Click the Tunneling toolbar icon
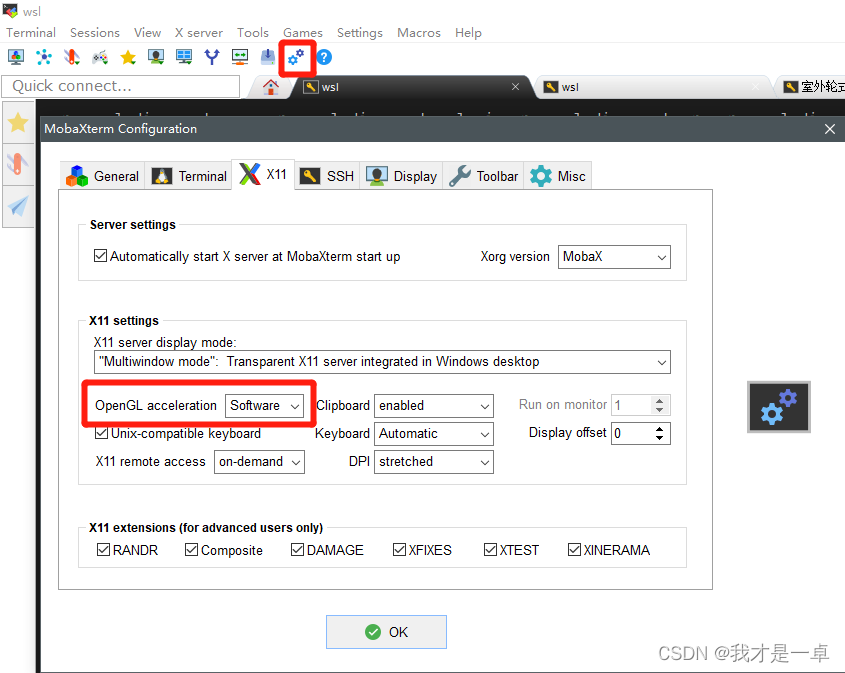 tap(240, 57)
